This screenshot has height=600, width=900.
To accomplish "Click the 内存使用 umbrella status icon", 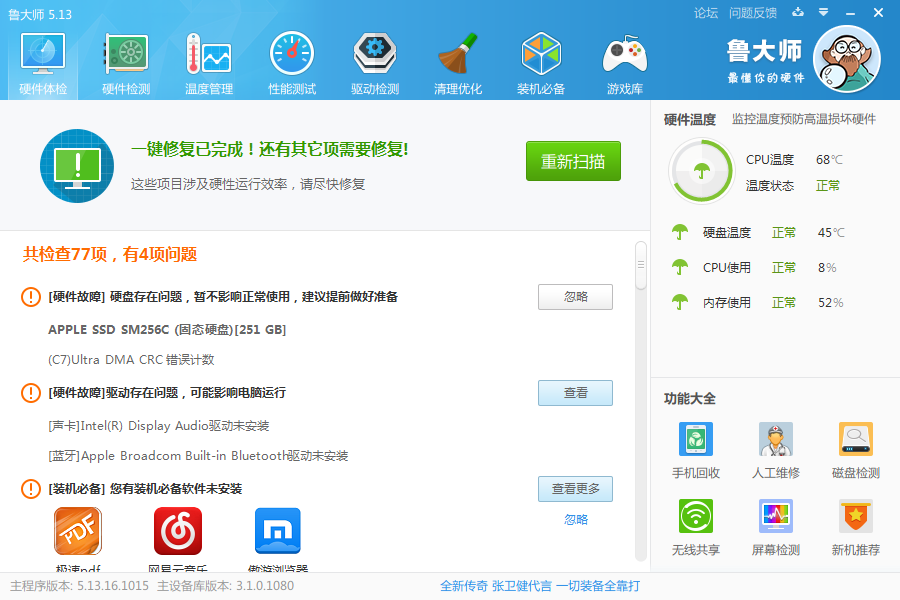I will (x=680, y=302).
